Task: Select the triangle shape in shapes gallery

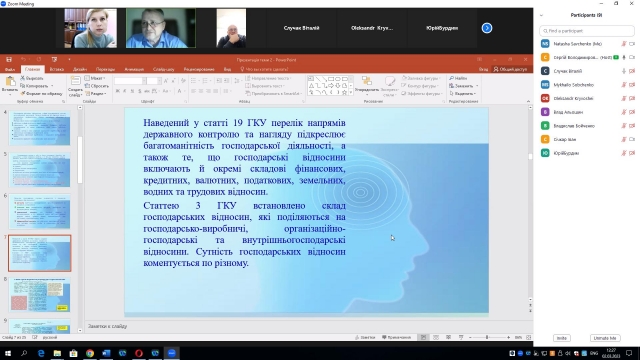Action: click(x=311, y=86)
